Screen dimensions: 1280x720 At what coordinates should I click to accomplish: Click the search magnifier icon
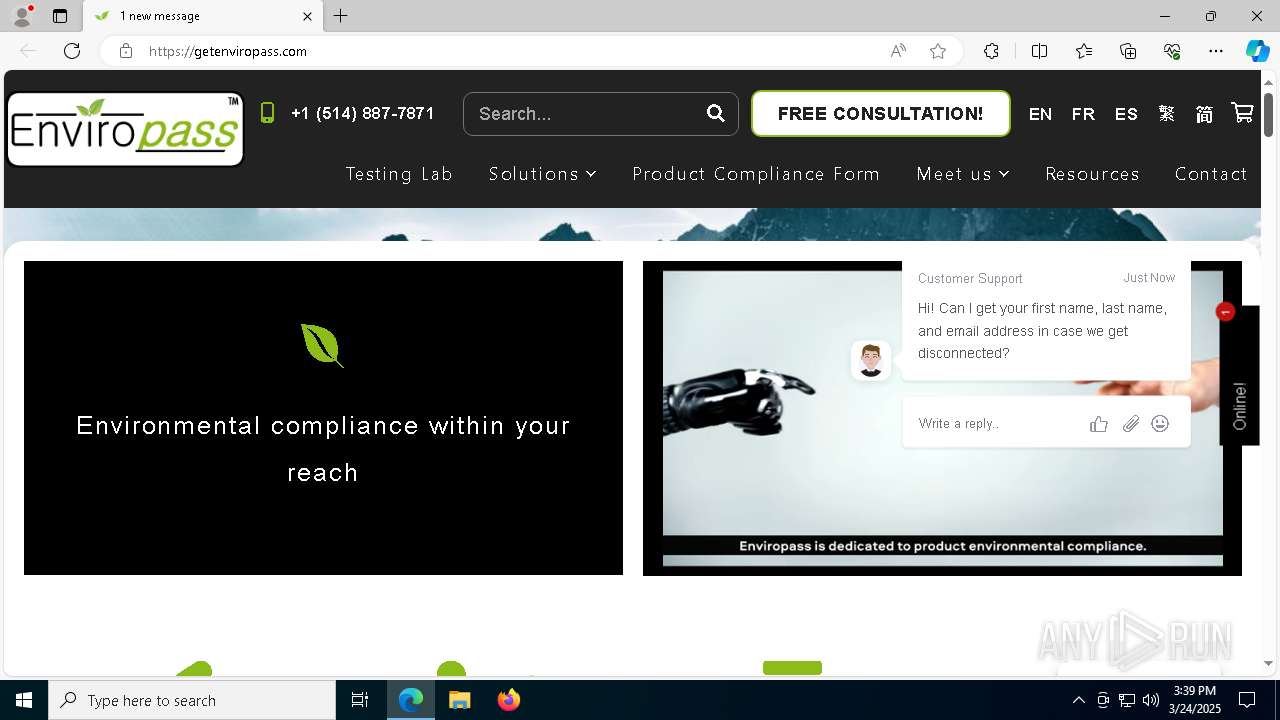(716, 113)
